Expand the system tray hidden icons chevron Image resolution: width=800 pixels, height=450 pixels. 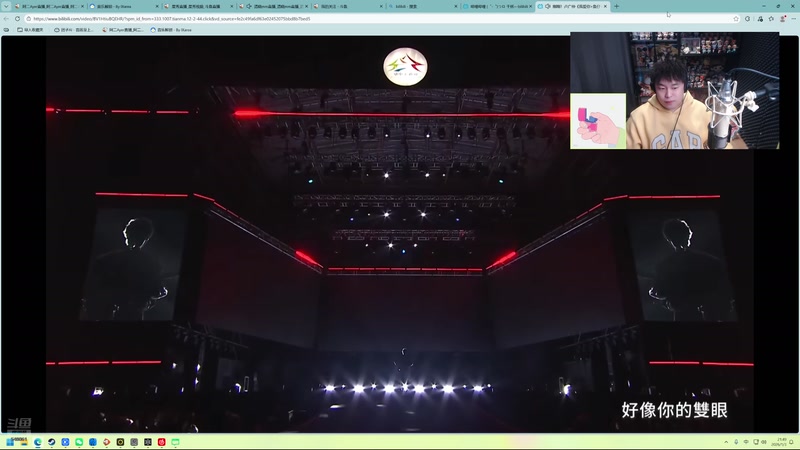[726, 442]
